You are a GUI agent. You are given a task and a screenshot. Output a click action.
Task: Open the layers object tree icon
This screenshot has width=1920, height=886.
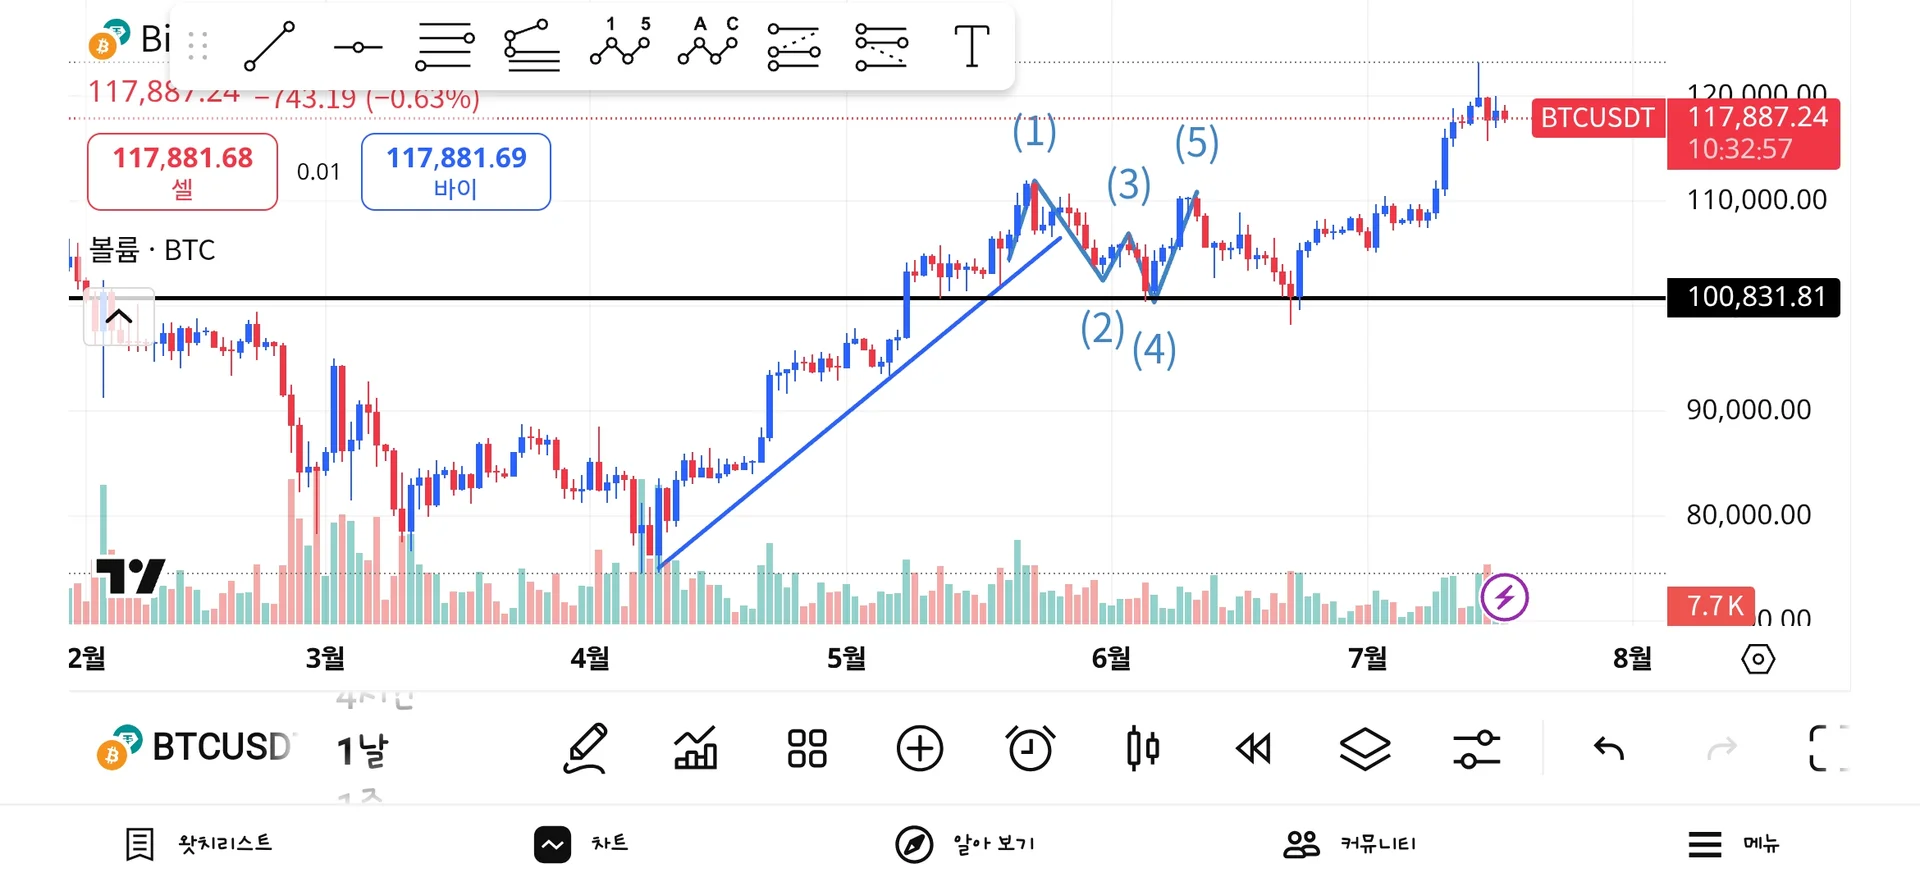1364,748
